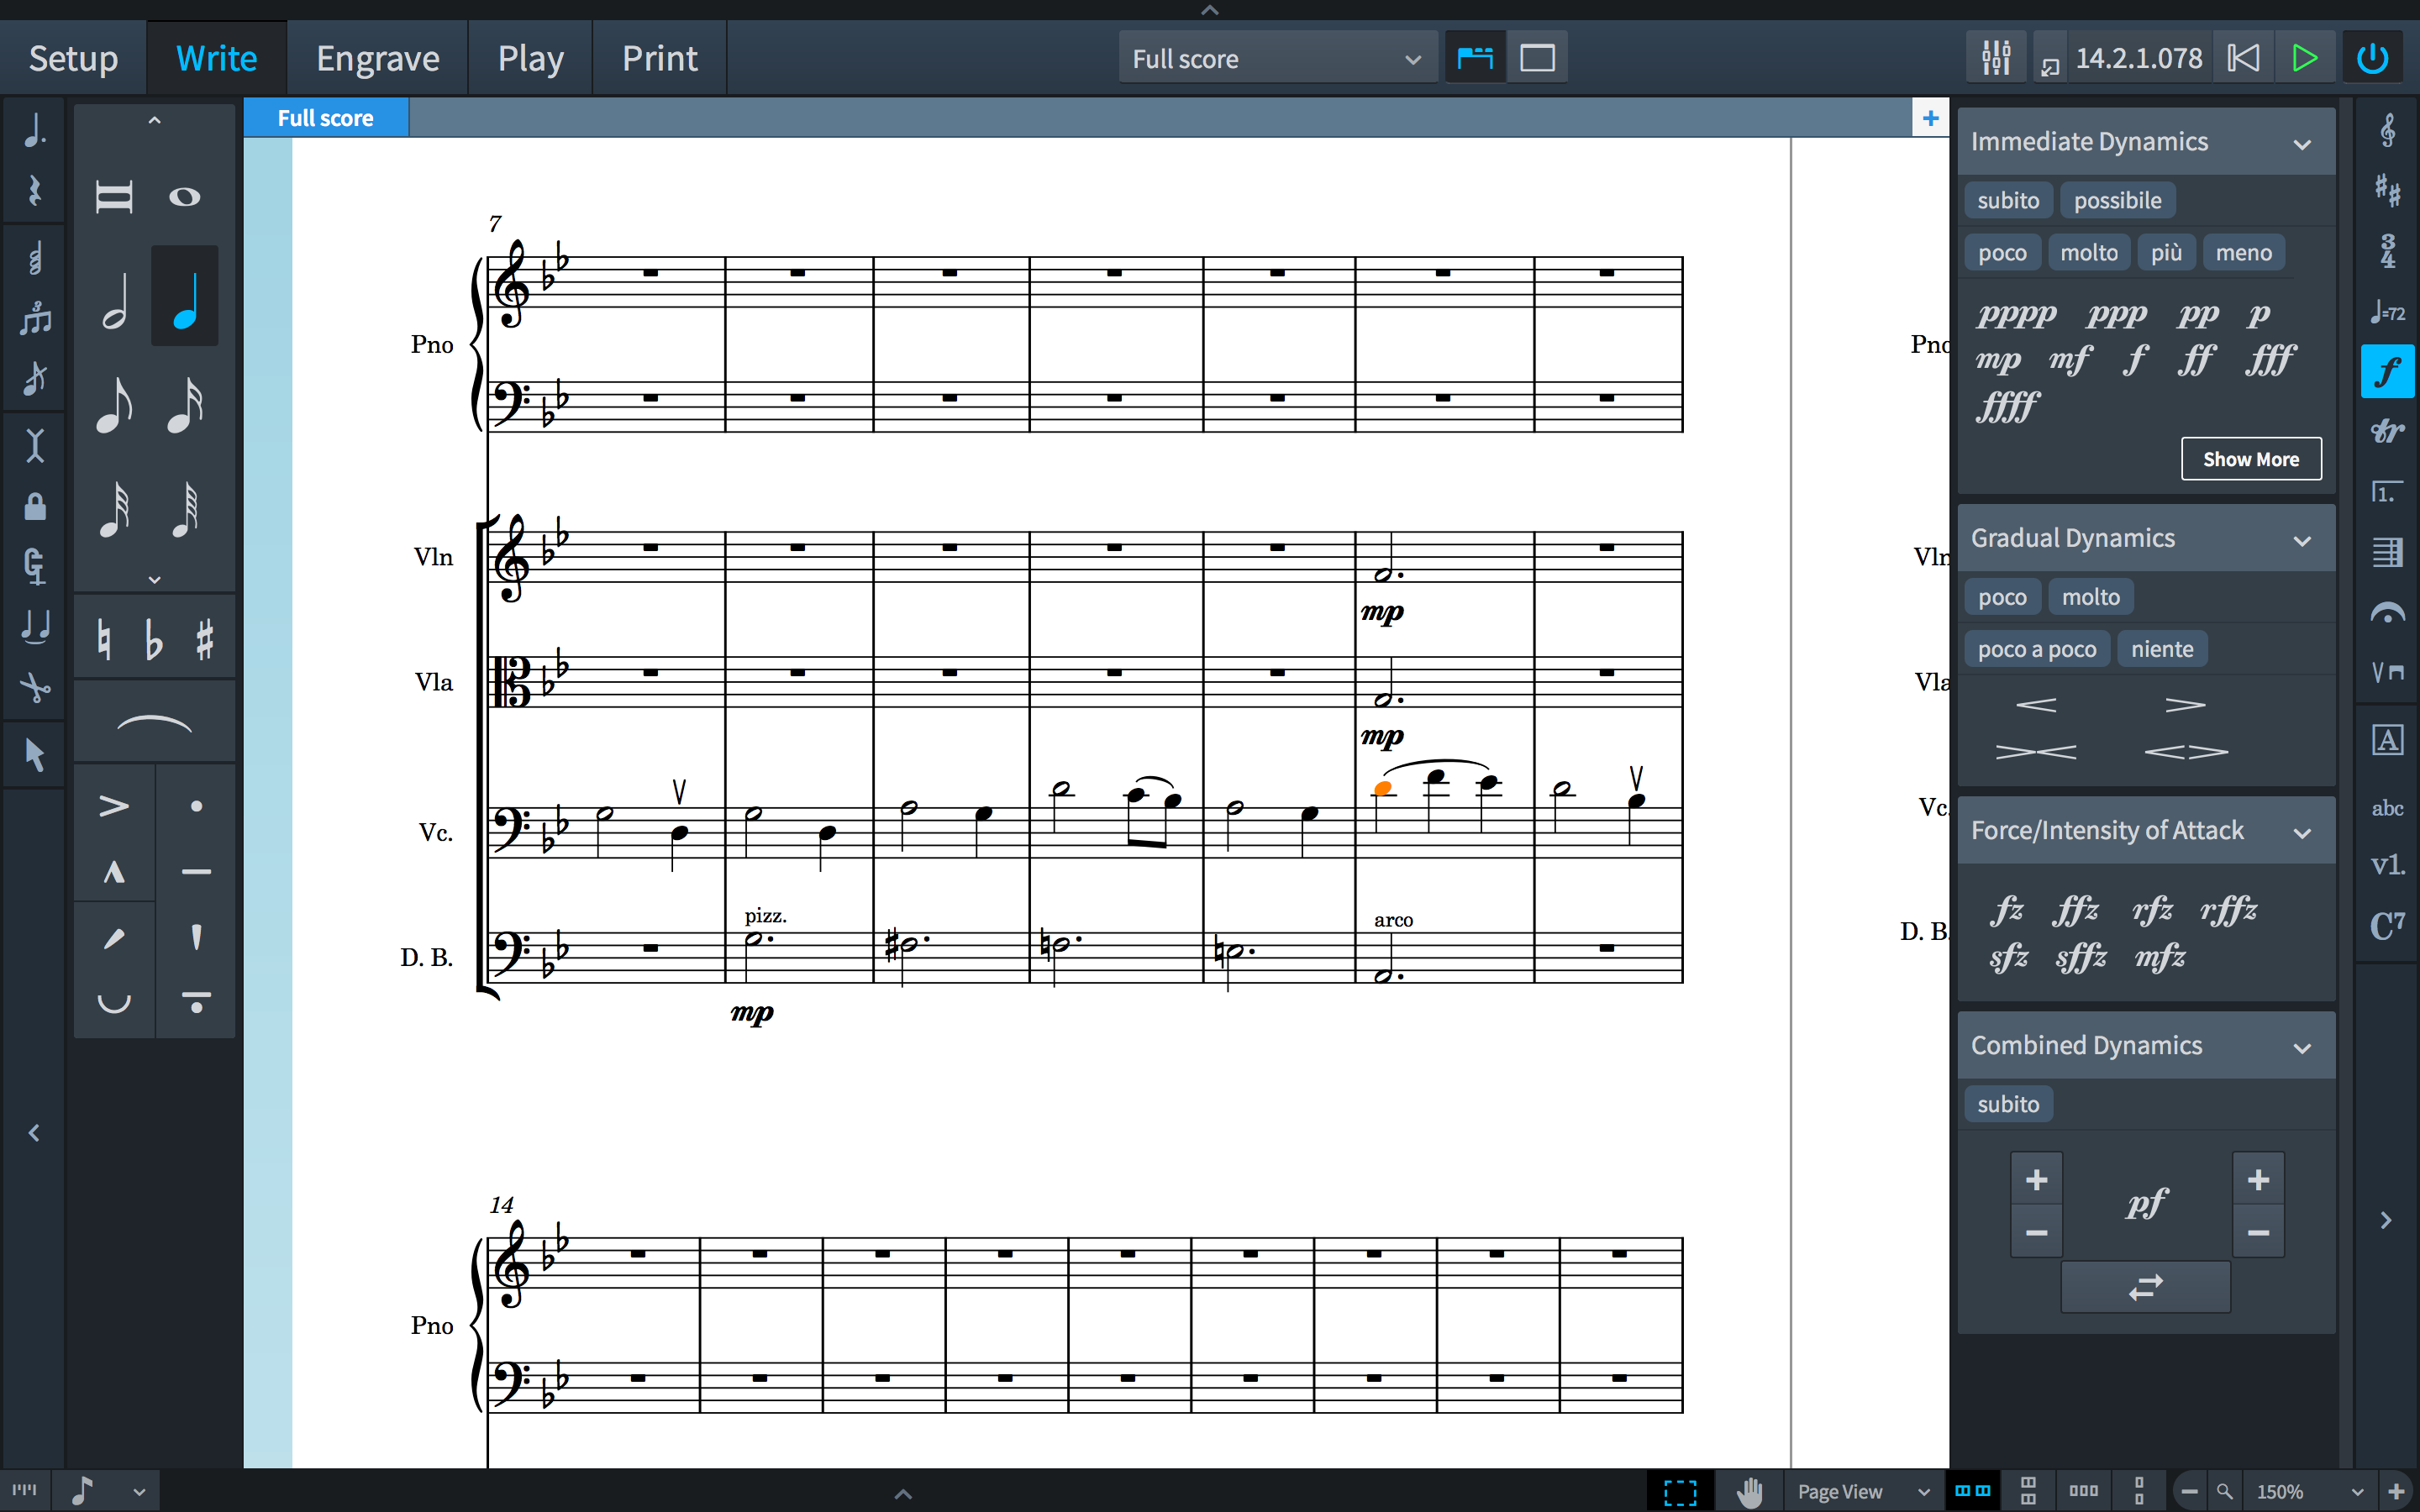Click the selected orange cello note
This screenshot has width=2420, height=1512.
[1382, 789]
